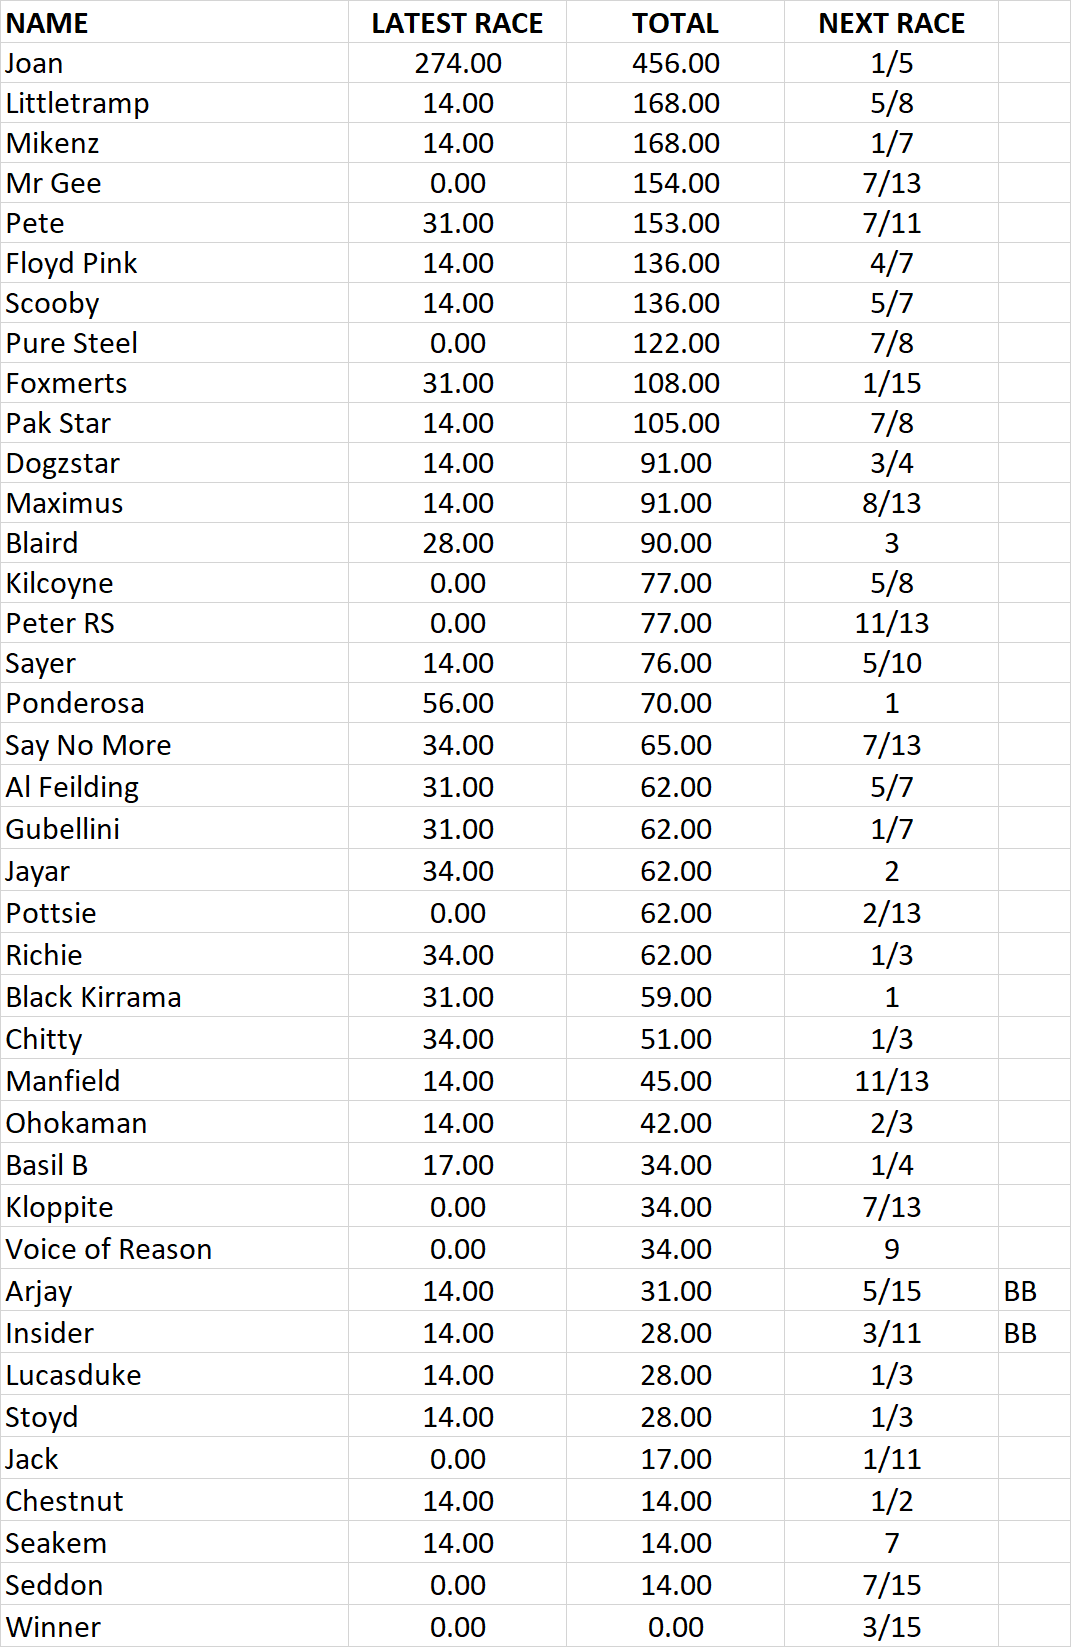Click Peter RS next race 11/13
Screen dimensions: 1071x1647
(x=891, y=623)
